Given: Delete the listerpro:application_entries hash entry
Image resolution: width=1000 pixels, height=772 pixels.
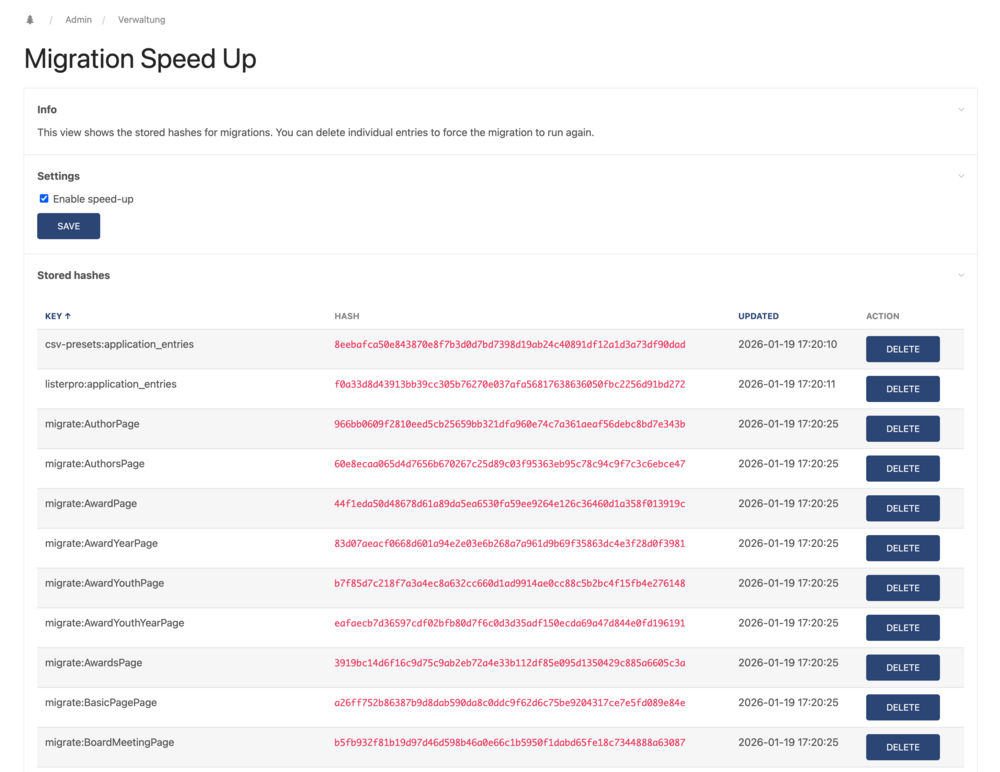Looking at the screenshot, I should [x=902, y=388].
